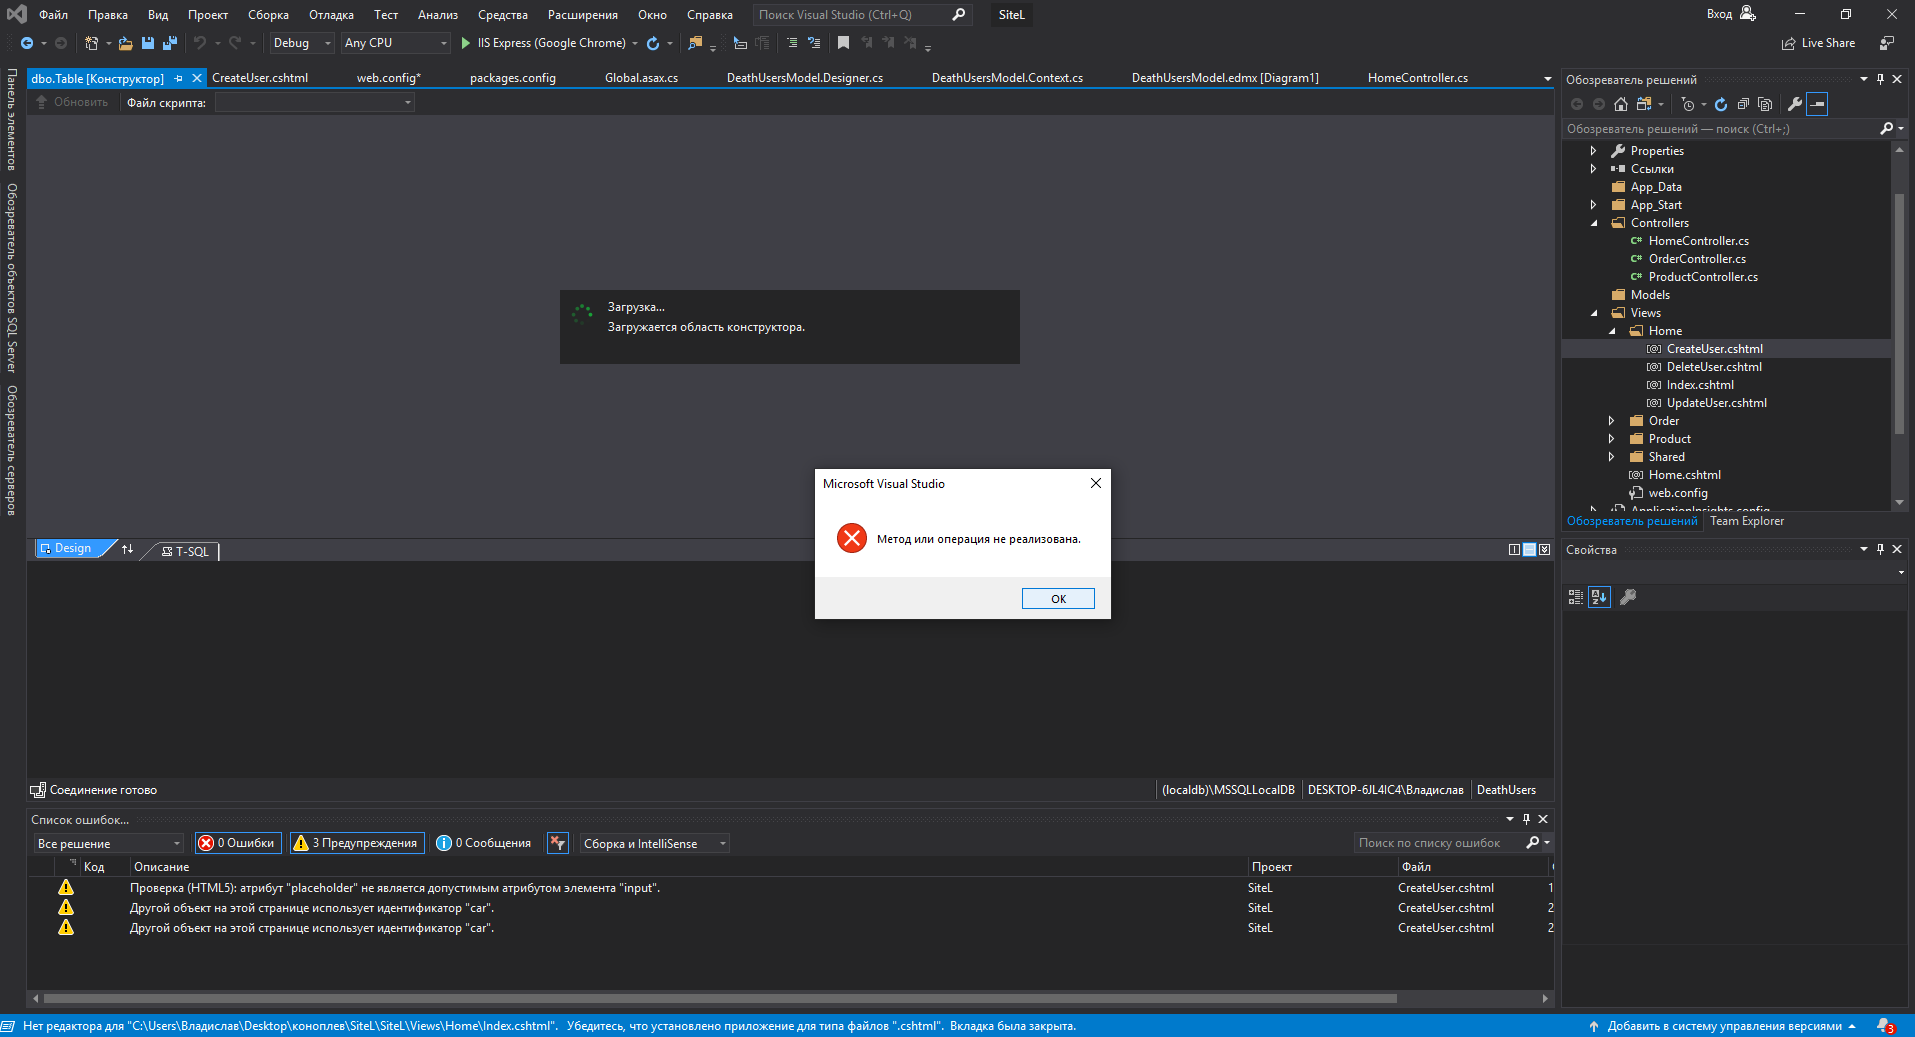Open the Any CPU platform dropdown
1915x1037 pixels.
[396, 43]
